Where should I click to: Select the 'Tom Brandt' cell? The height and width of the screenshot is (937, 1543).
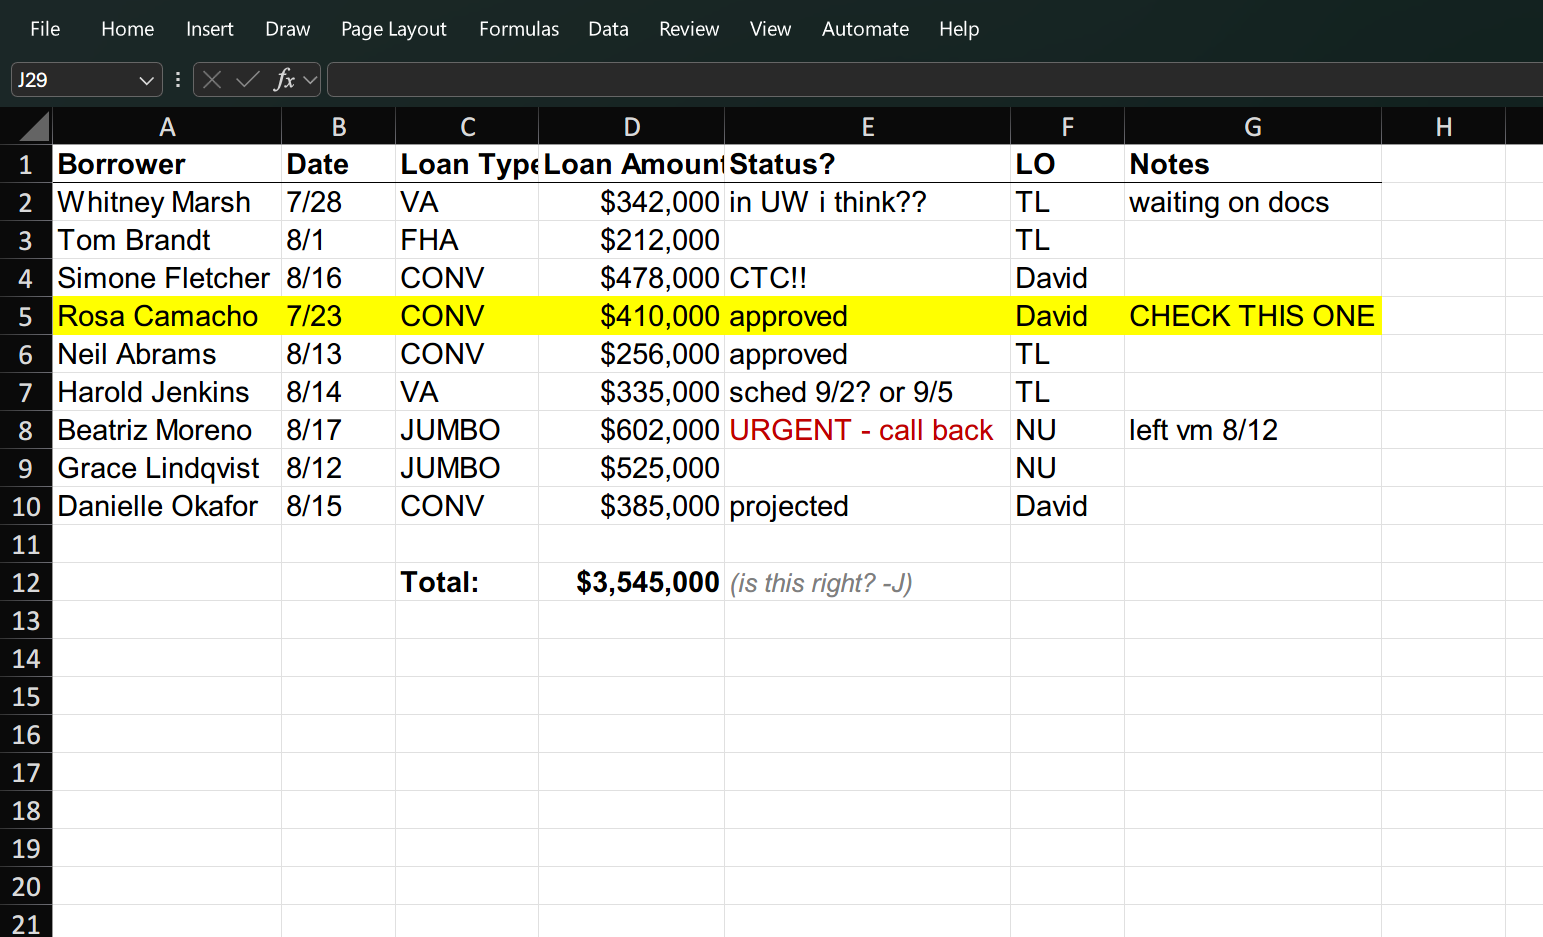167,240
